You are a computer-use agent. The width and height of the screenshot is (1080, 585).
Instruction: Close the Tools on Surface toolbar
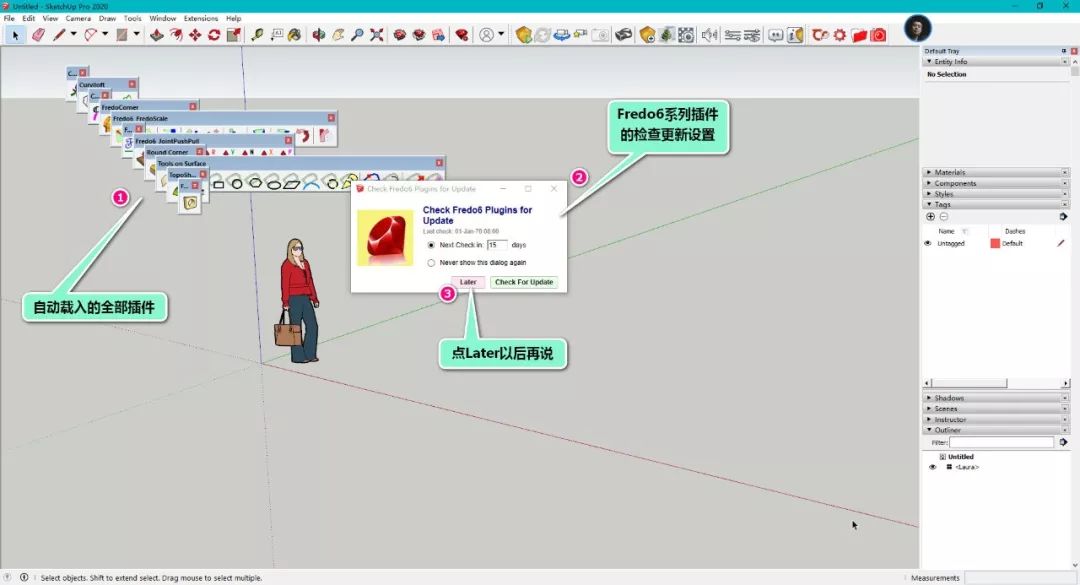tap(439, 163)
